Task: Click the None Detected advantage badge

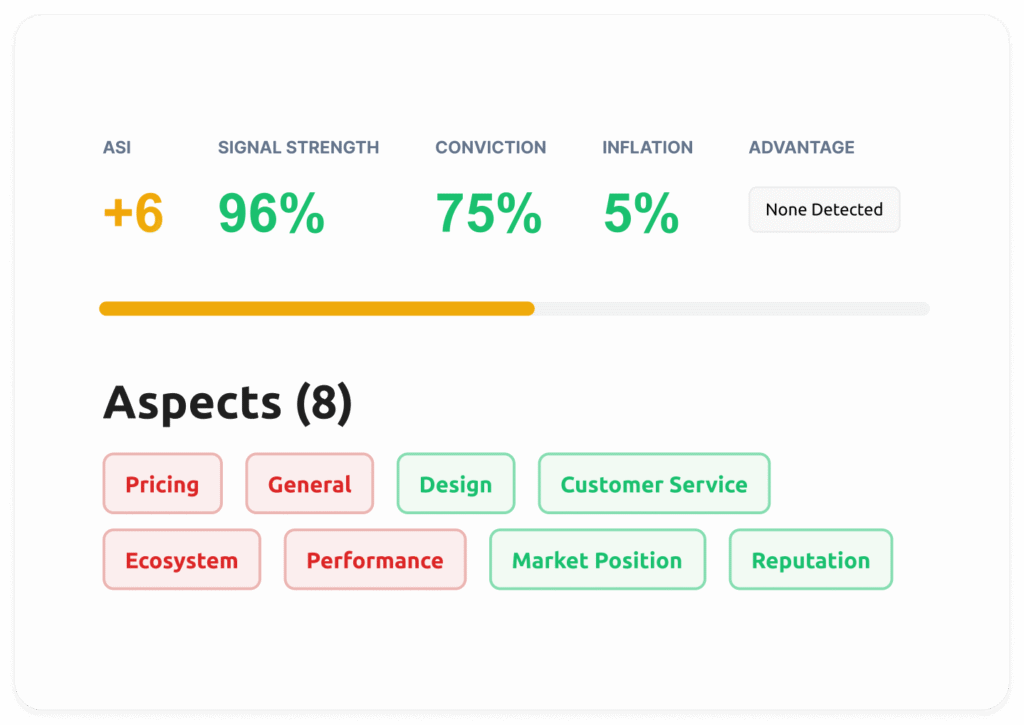Action: coord(824,210)
